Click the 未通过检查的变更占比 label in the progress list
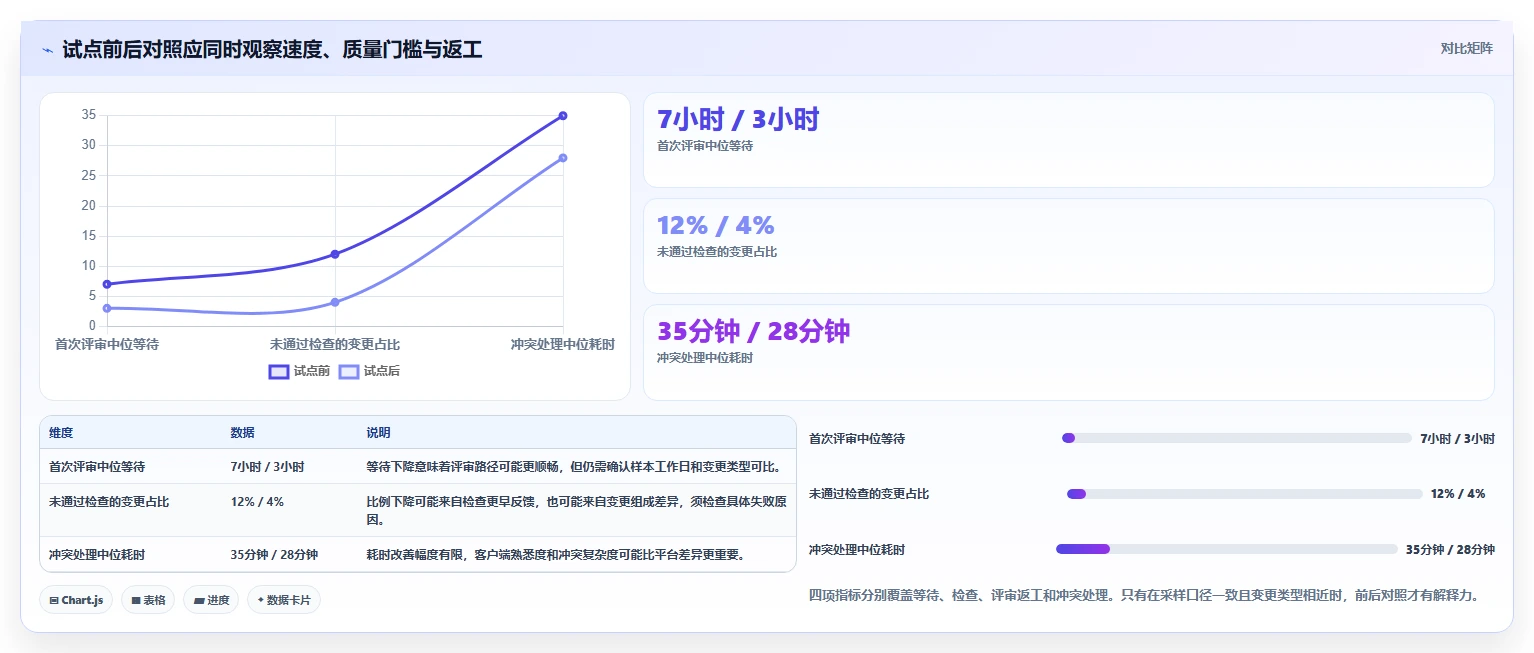Viewport: 1534px width, 653px height. (x=869, y=494)
